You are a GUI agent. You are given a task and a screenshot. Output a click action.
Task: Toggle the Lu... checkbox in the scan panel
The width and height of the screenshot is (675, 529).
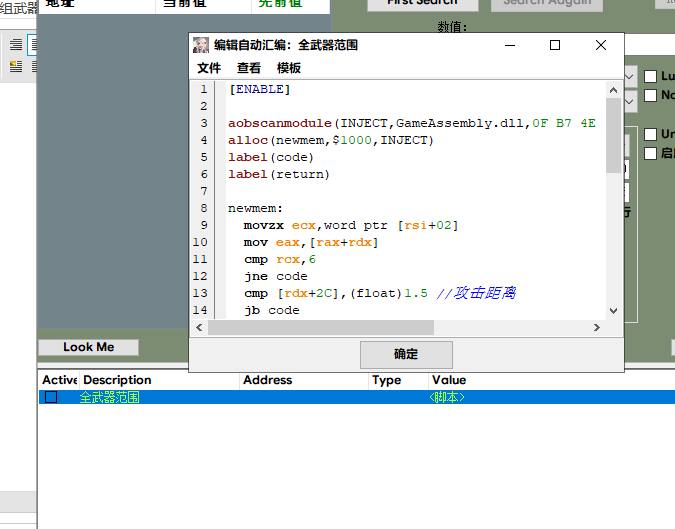coord(650,77)
